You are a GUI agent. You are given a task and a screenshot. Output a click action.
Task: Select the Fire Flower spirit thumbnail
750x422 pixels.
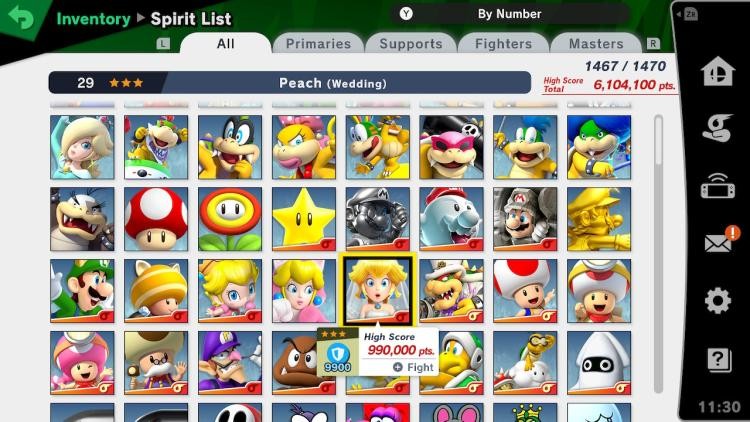click(x=230, y=219)
